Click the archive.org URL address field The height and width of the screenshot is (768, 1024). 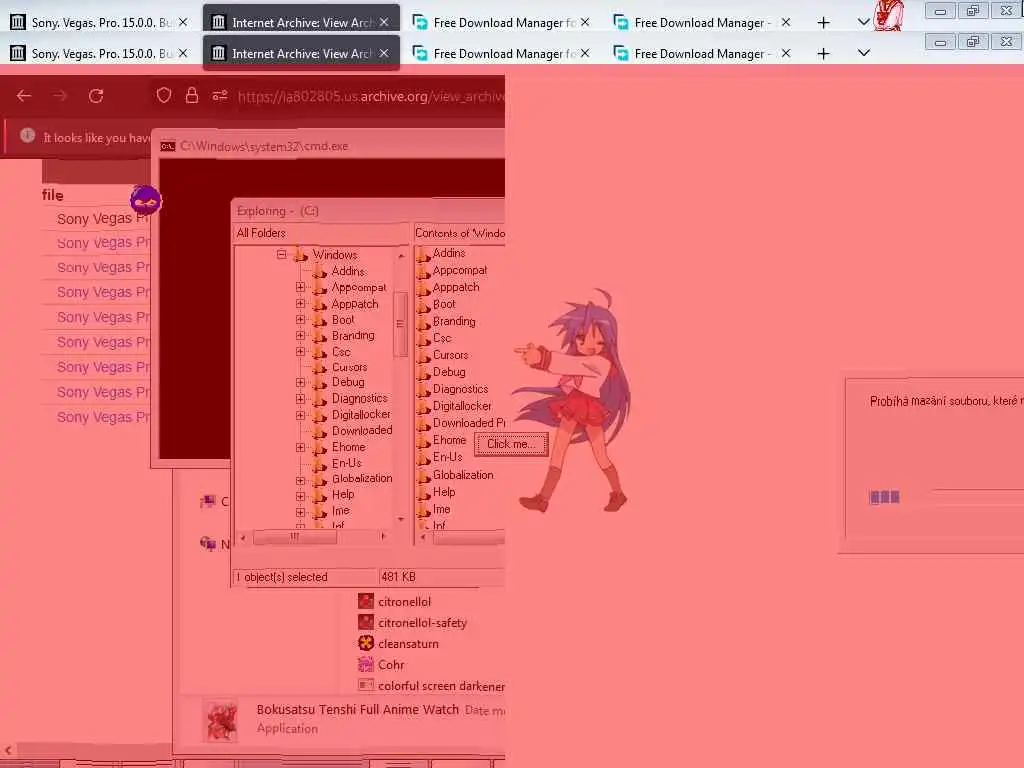pyautogui.click(x=370, y=97)
